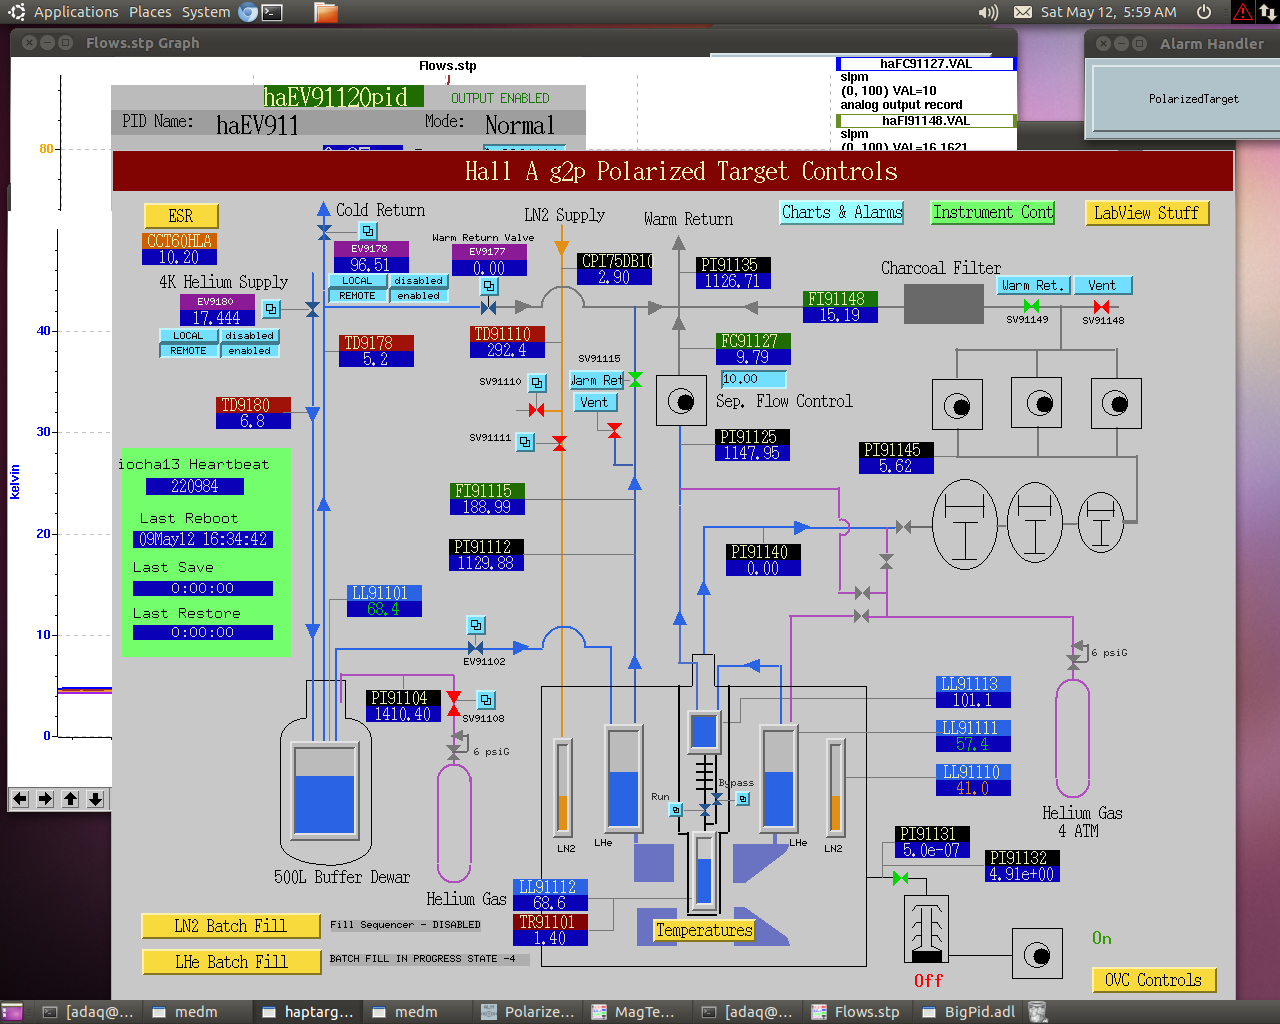Select the haFI91148.VAL trace legend
Screen dimensions: 1280x1024
click(x=926, y=120)
